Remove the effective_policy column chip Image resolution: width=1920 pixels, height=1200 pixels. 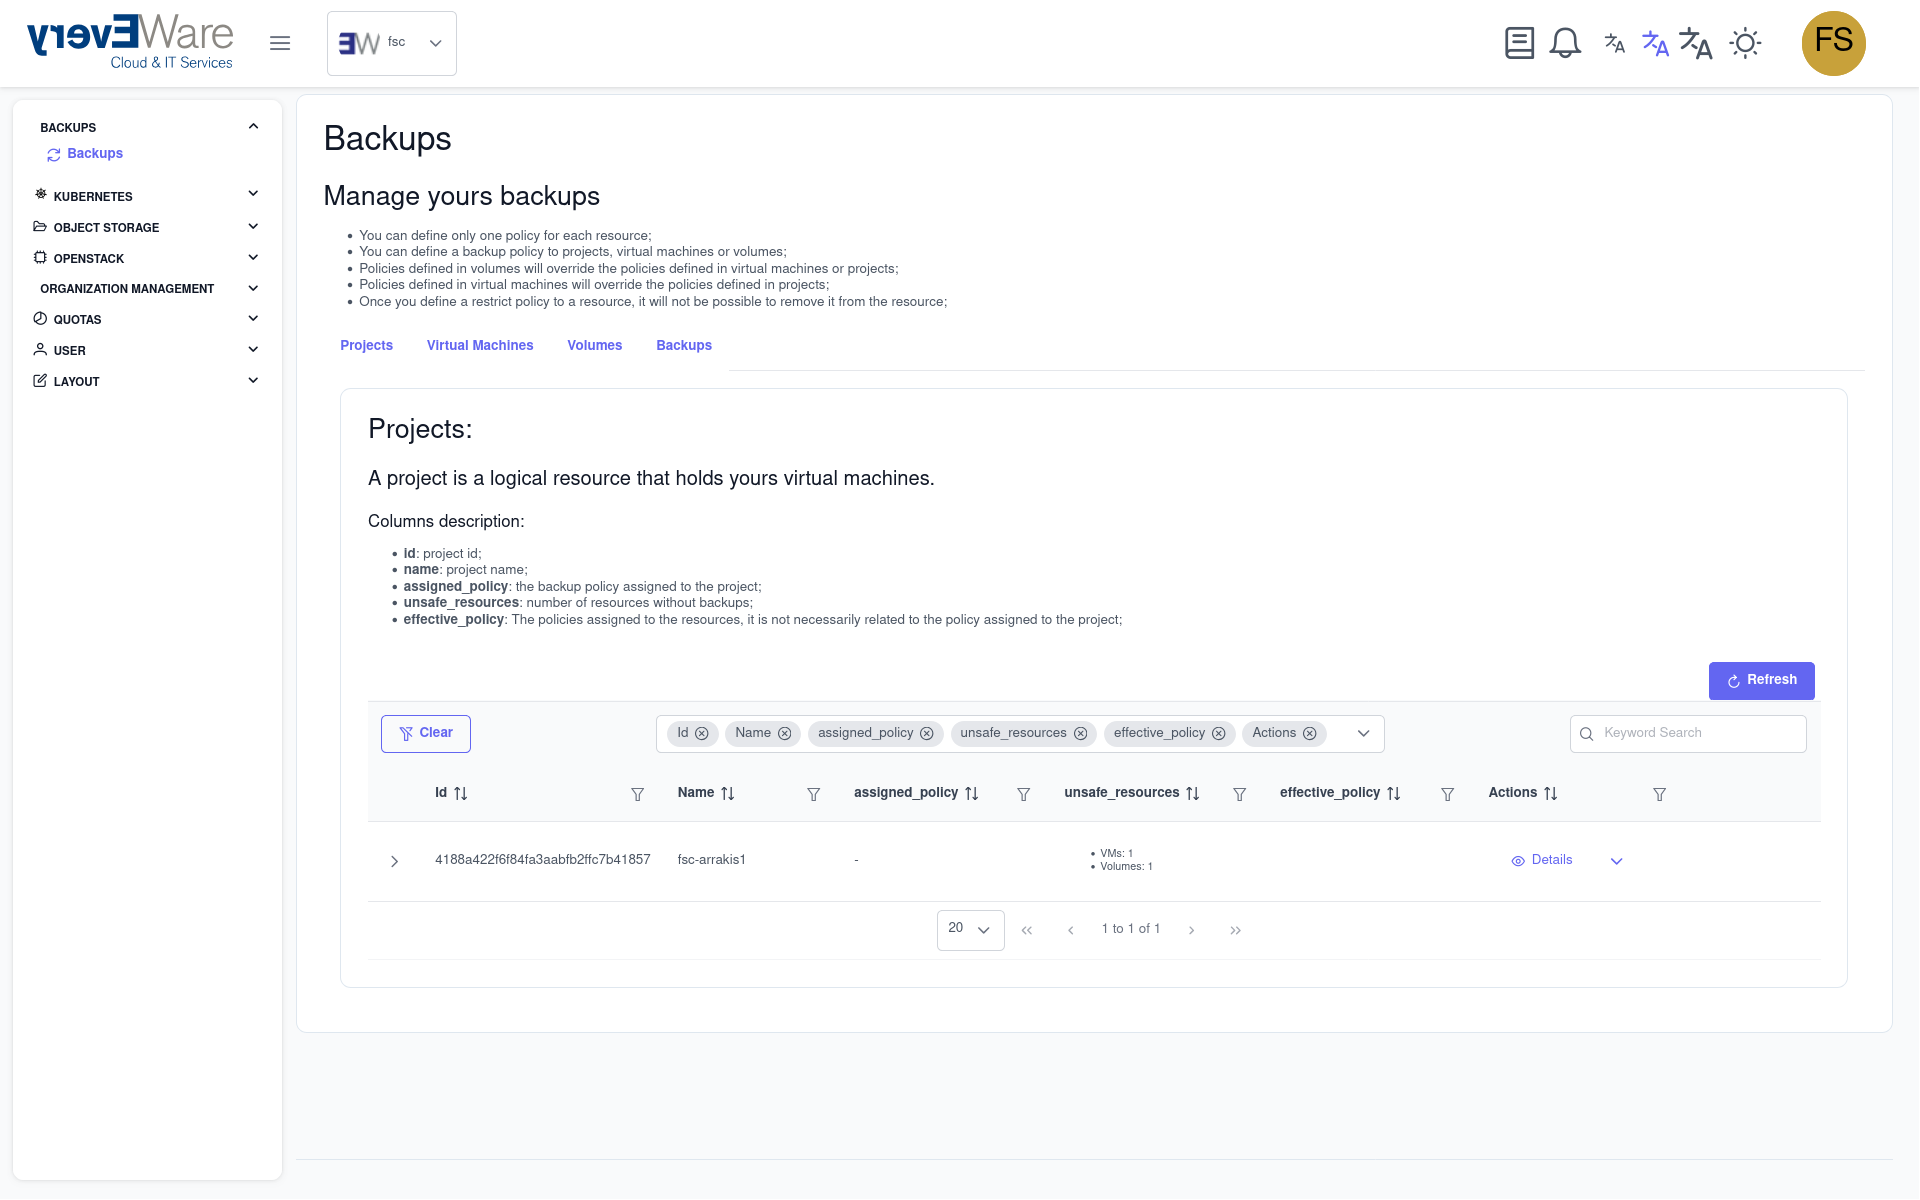pos(1219,734)
